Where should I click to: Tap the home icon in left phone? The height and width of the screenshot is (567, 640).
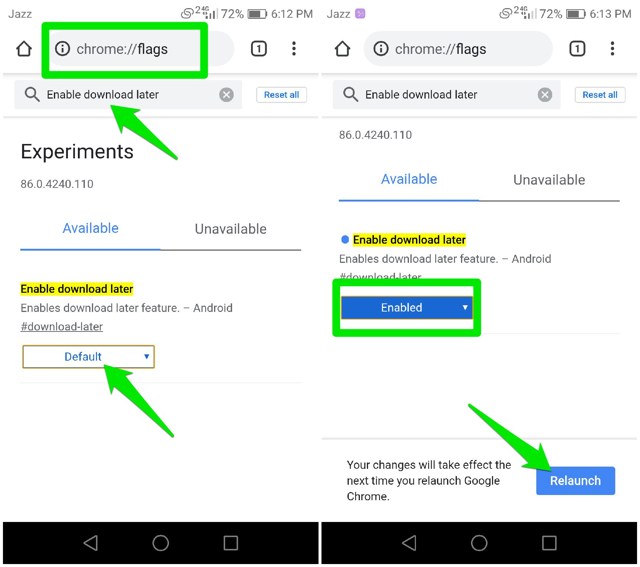[24, 49]
